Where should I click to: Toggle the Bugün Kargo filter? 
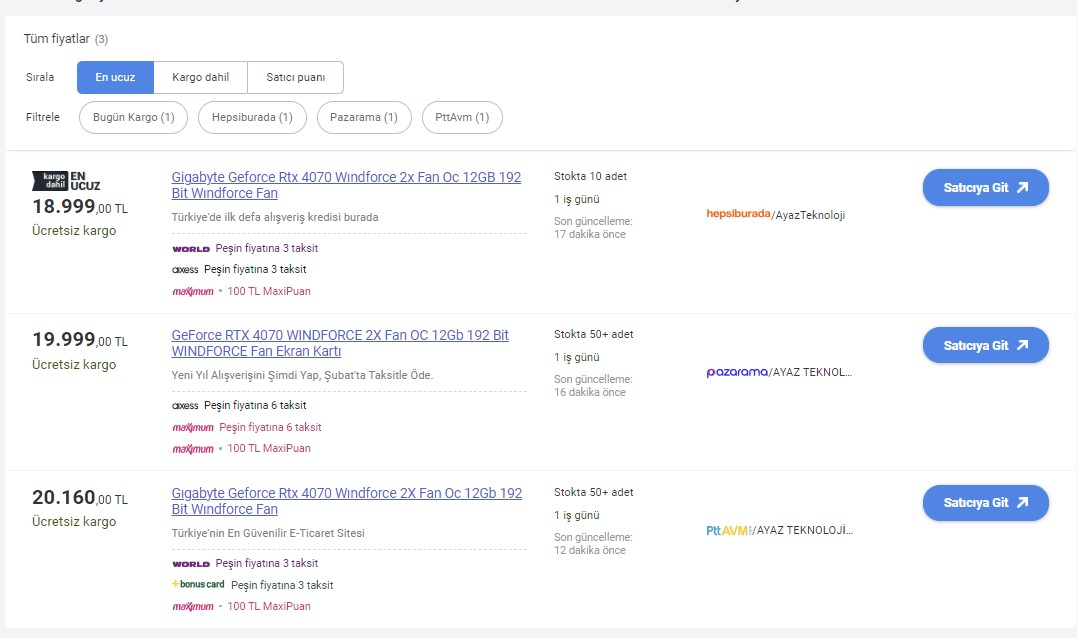click(x=133, y=117)
